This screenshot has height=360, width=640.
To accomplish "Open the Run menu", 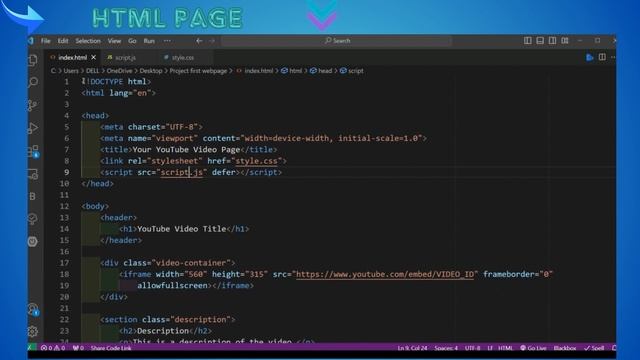I will click(x=149, y=41).
